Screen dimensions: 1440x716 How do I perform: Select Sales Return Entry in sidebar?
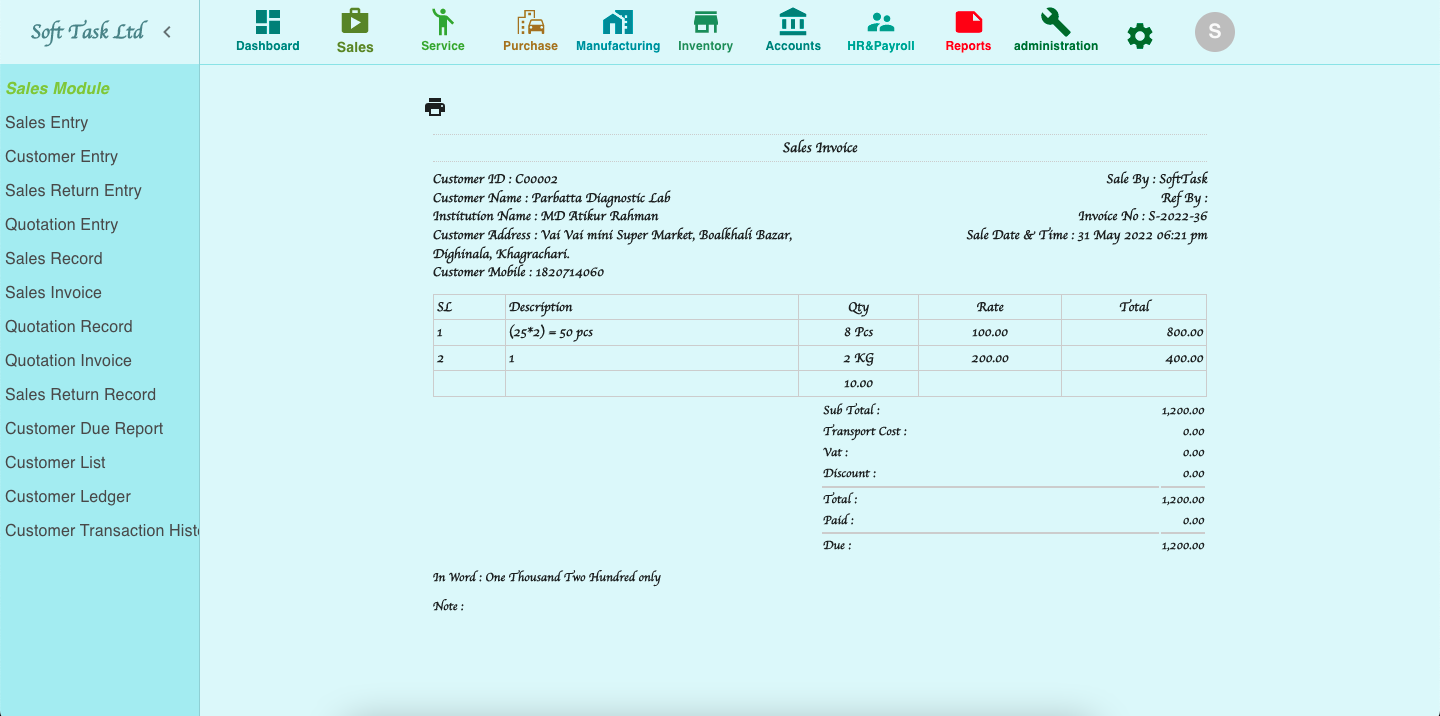coord(72,190)
